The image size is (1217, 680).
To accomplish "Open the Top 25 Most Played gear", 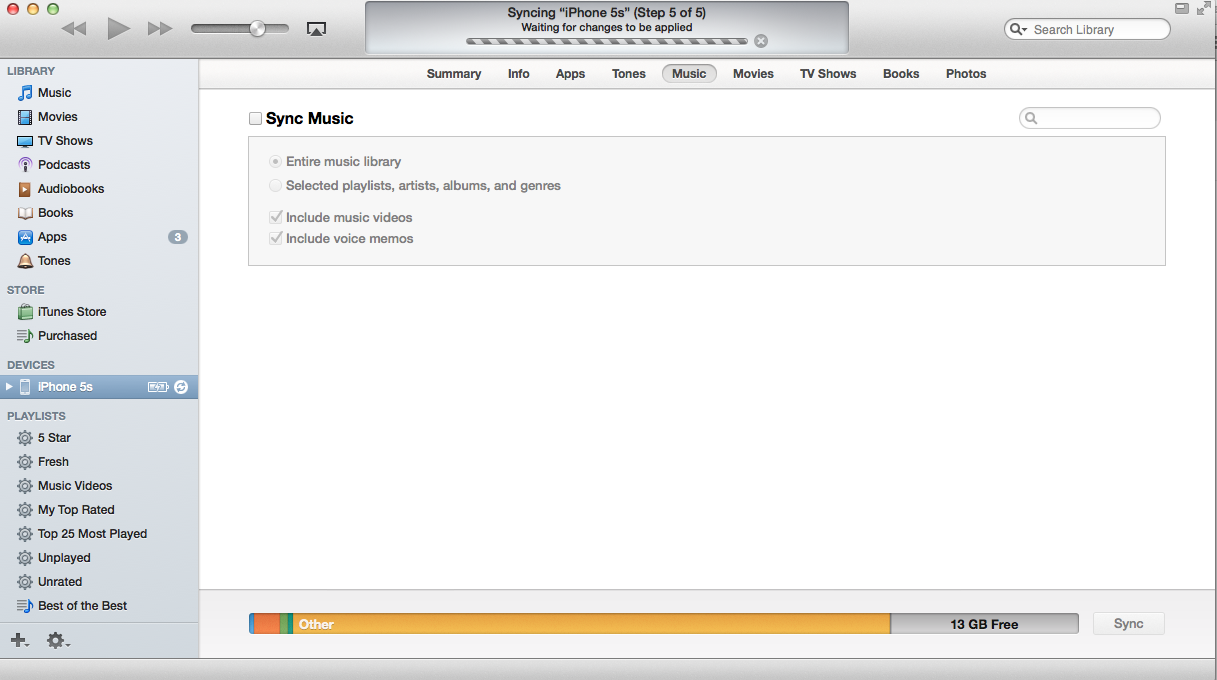I will click(25, 534).
